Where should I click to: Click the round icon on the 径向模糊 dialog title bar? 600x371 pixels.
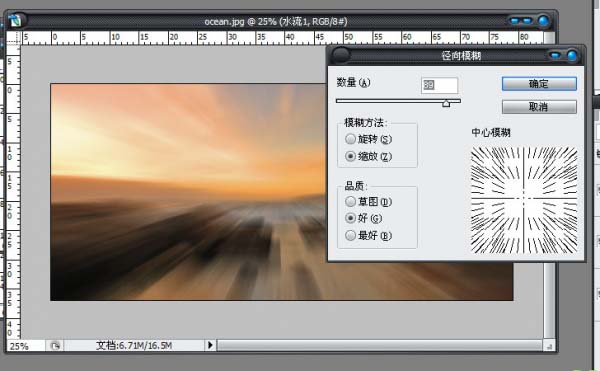click(x=340, y=55)
